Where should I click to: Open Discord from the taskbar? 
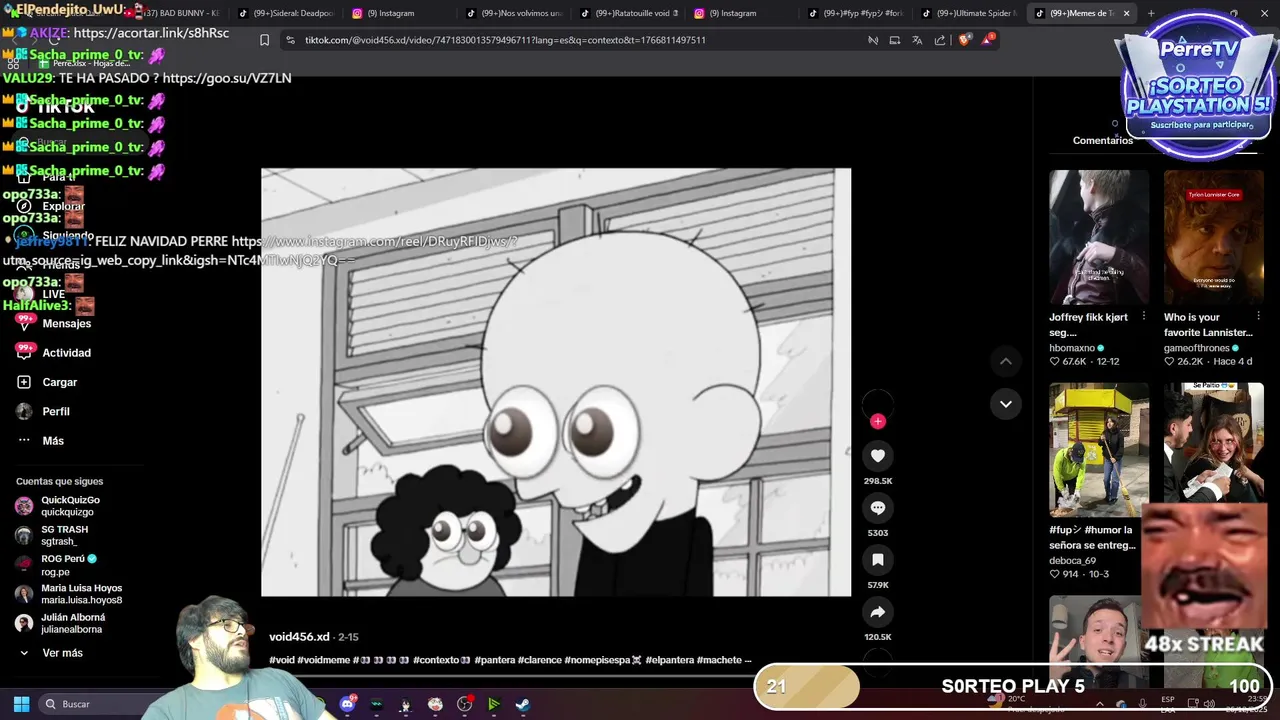347,704
